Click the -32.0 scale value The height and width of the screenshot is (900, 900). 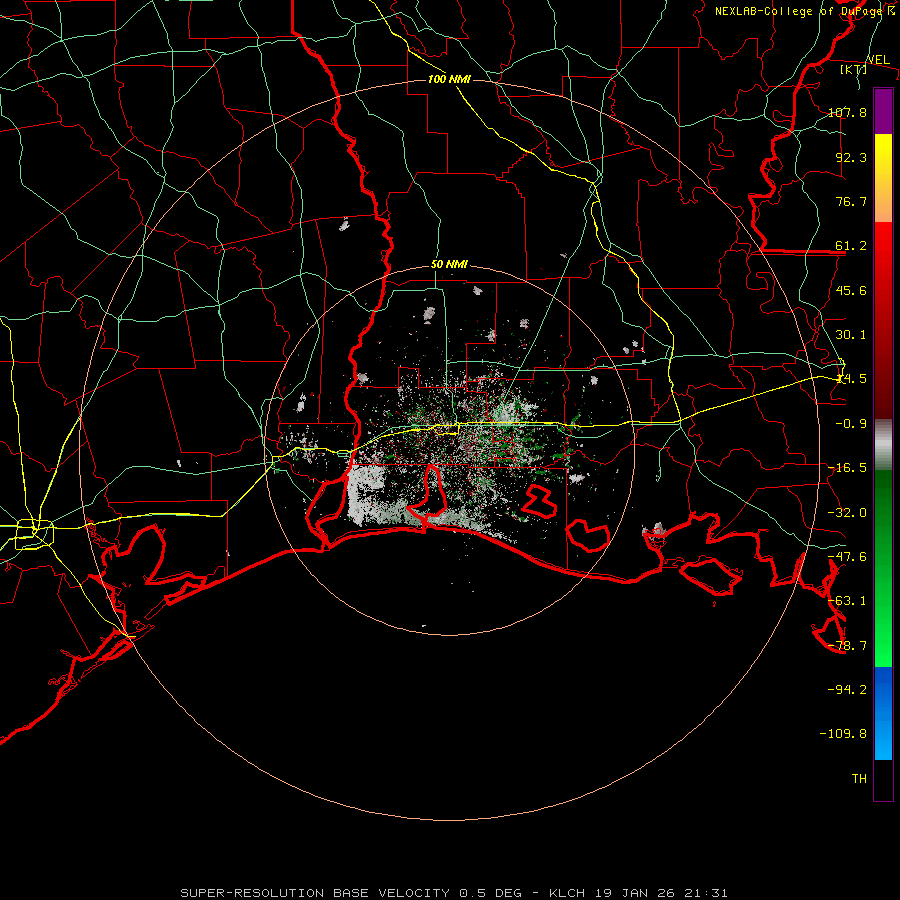[847, 513]
